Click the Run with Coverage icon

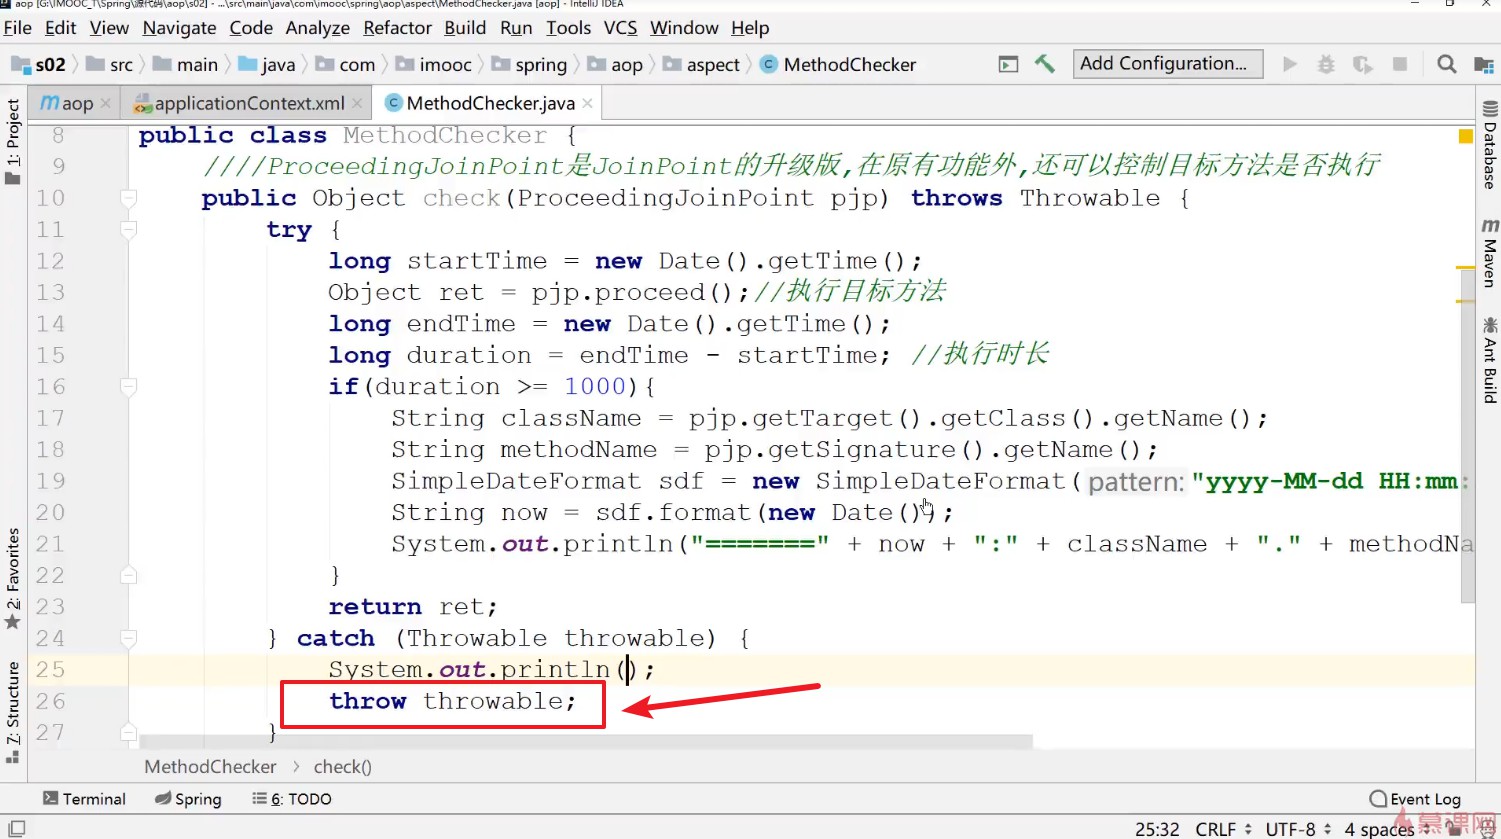[x=1362, y=64]
